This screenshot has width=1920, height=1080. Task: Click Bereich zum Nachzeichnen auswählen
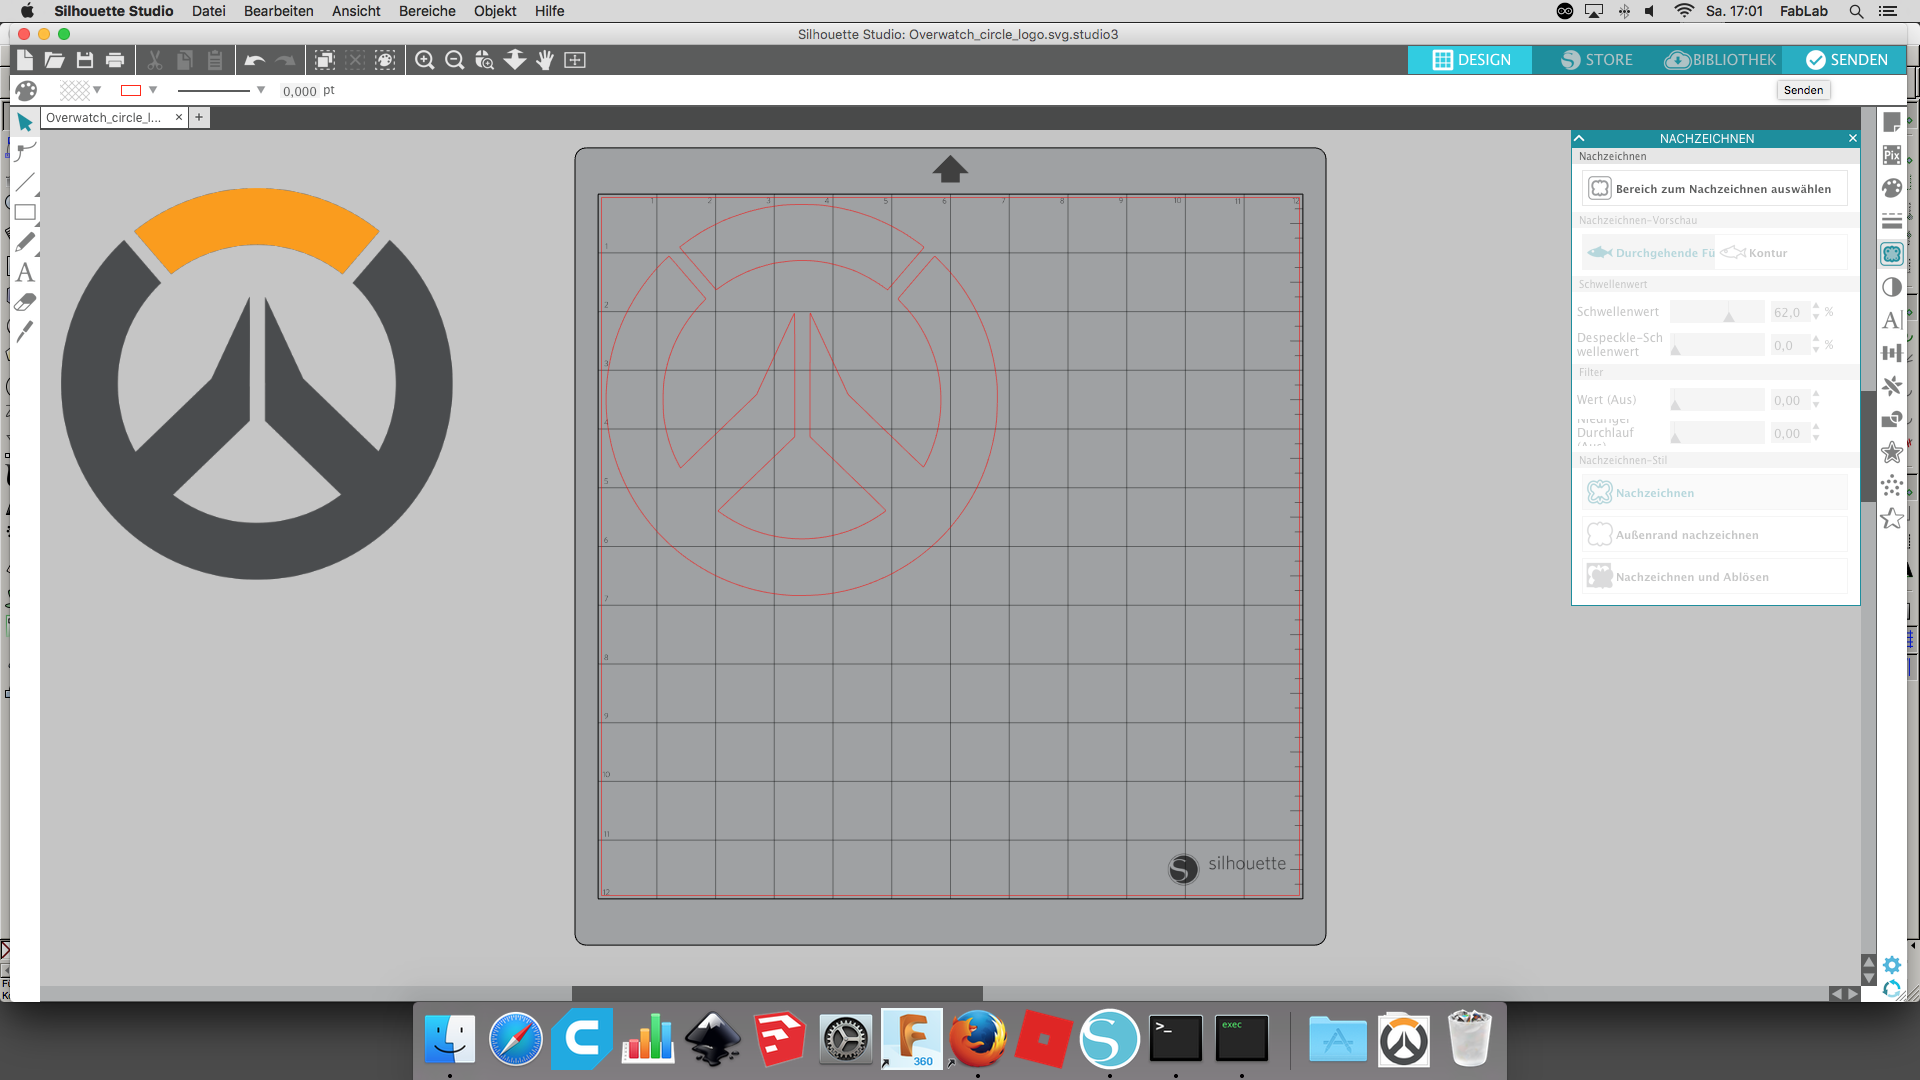1714,189
